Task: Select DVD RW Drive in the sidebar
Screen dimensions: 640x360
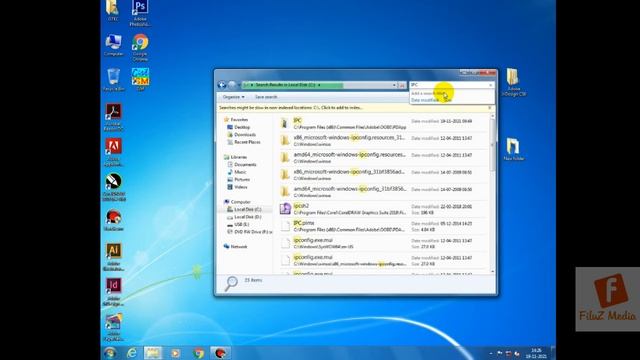Action: point(249,232)
